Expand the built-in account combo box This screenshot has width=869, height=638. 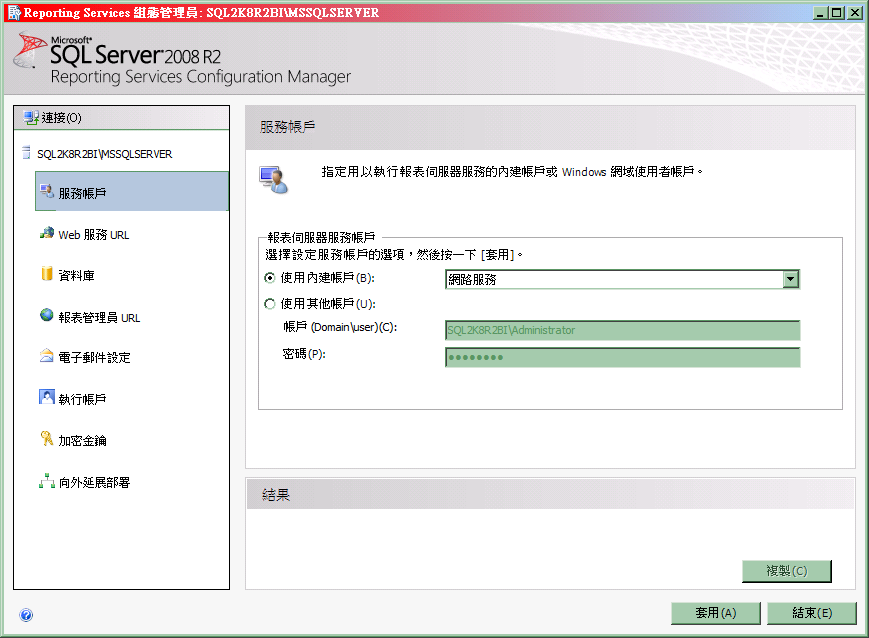point(791,278)
